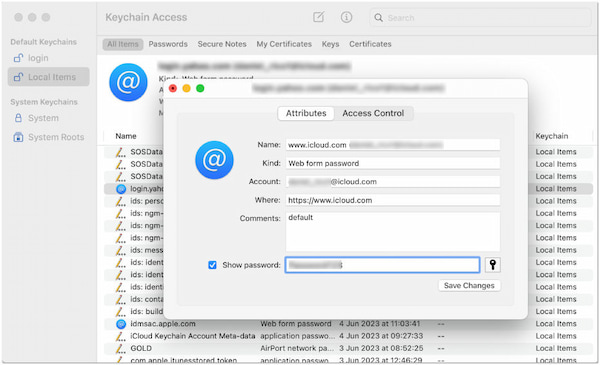Click the @ icon in main window header
The height and width of the screenshot is (365, 600).
tap(128, 82)
